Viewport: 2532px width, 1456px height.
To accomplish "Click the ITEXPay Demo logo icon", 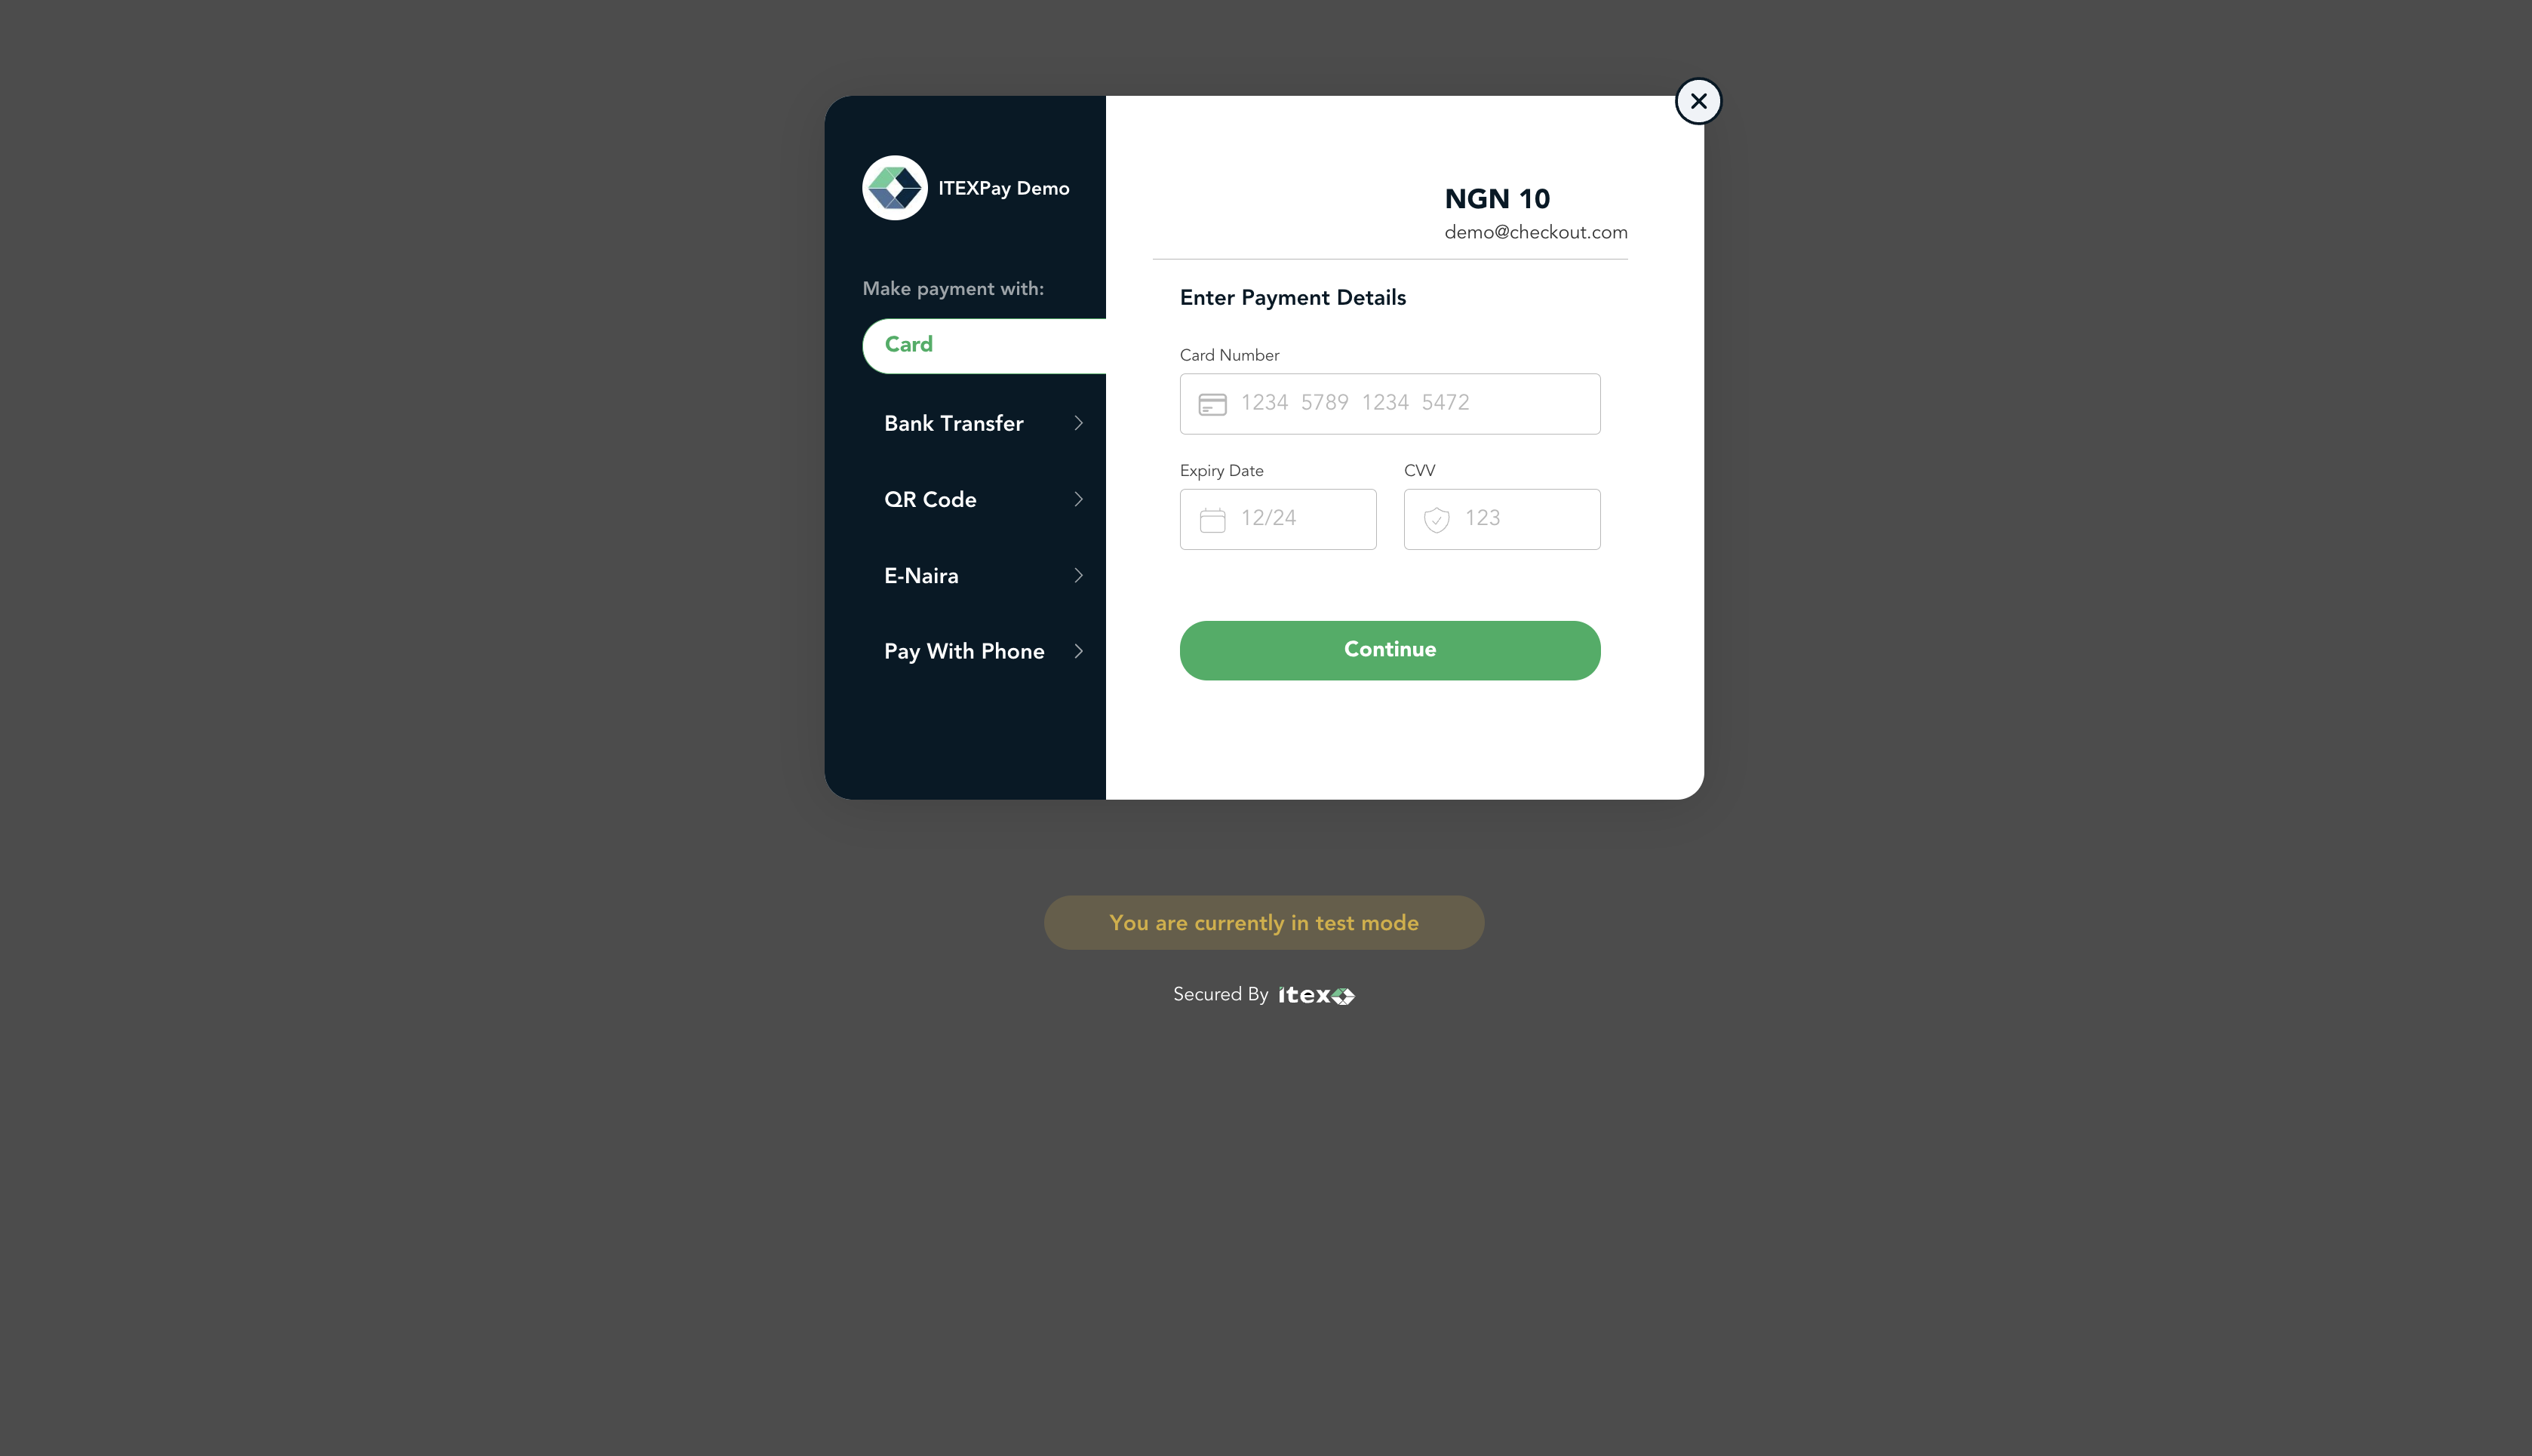I will tap(894, 188).
